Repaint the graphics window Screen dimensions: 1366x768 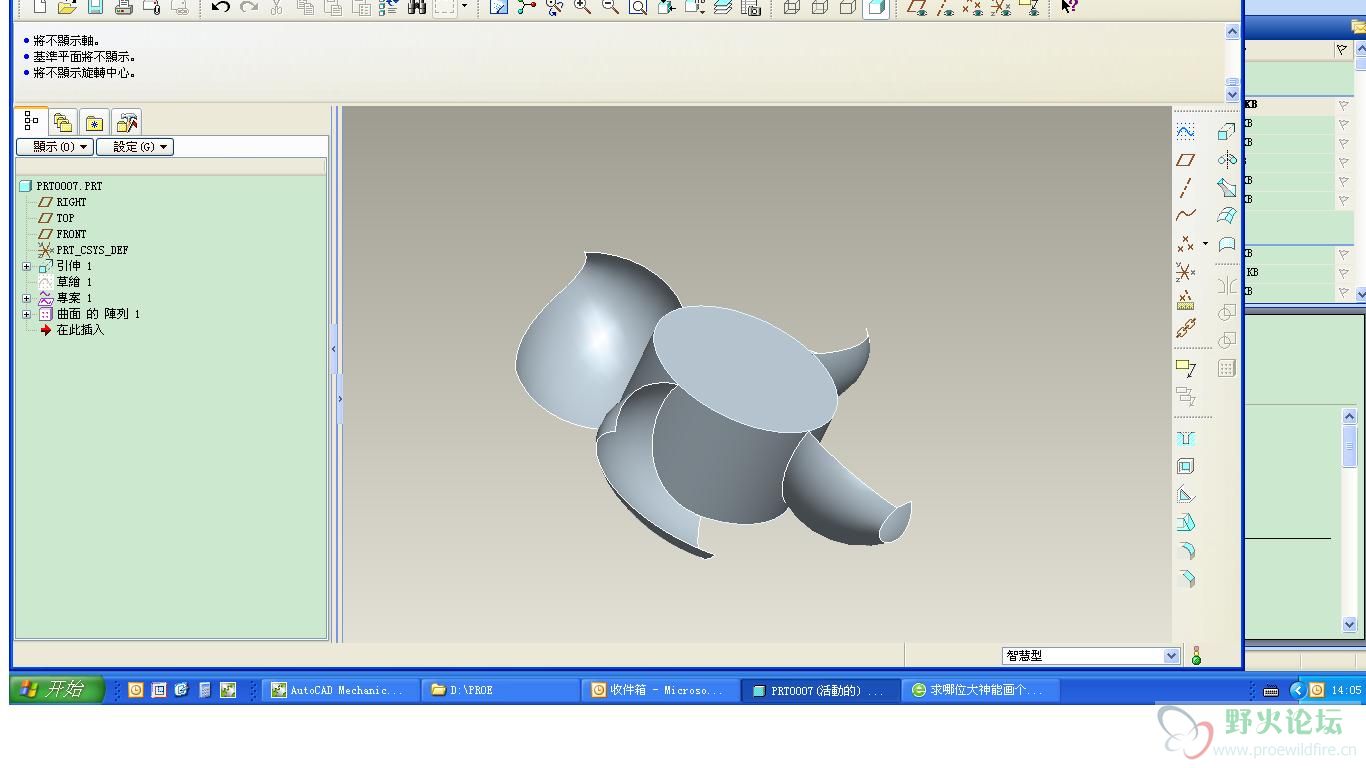tap(499, 7)
